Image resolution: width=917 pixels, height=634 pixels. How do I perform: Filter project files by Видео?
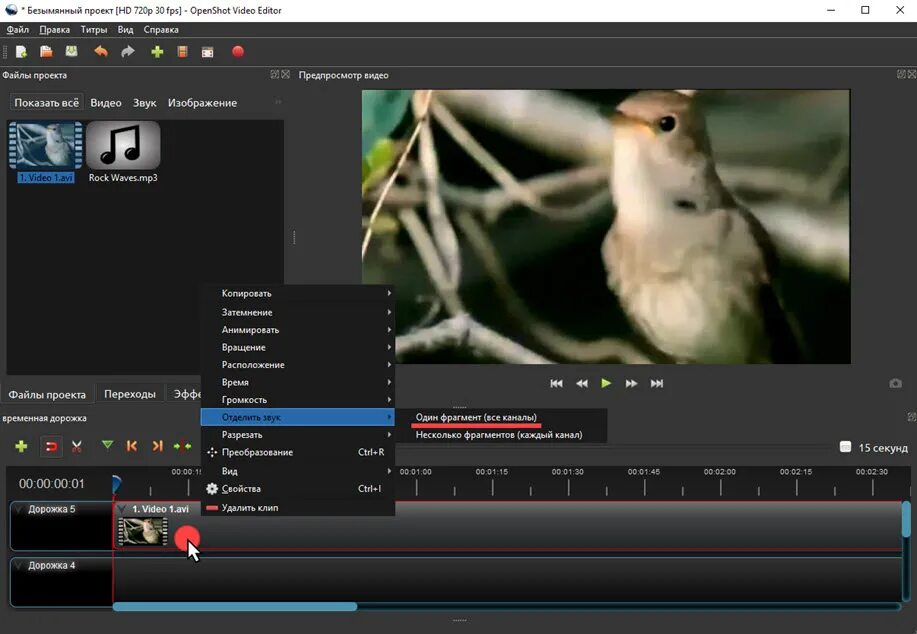pyautogui.click(x=106, y=102)
